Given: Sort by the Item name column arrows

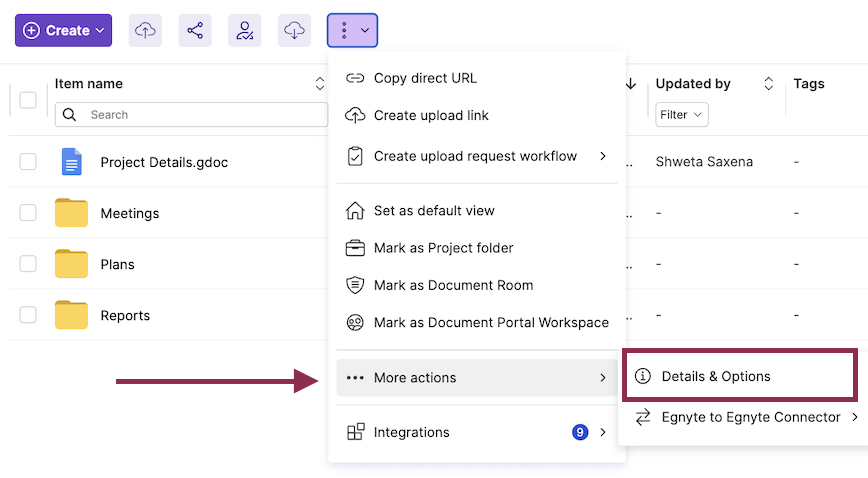Looking at the screenshot, I should [x=320, y=84].
